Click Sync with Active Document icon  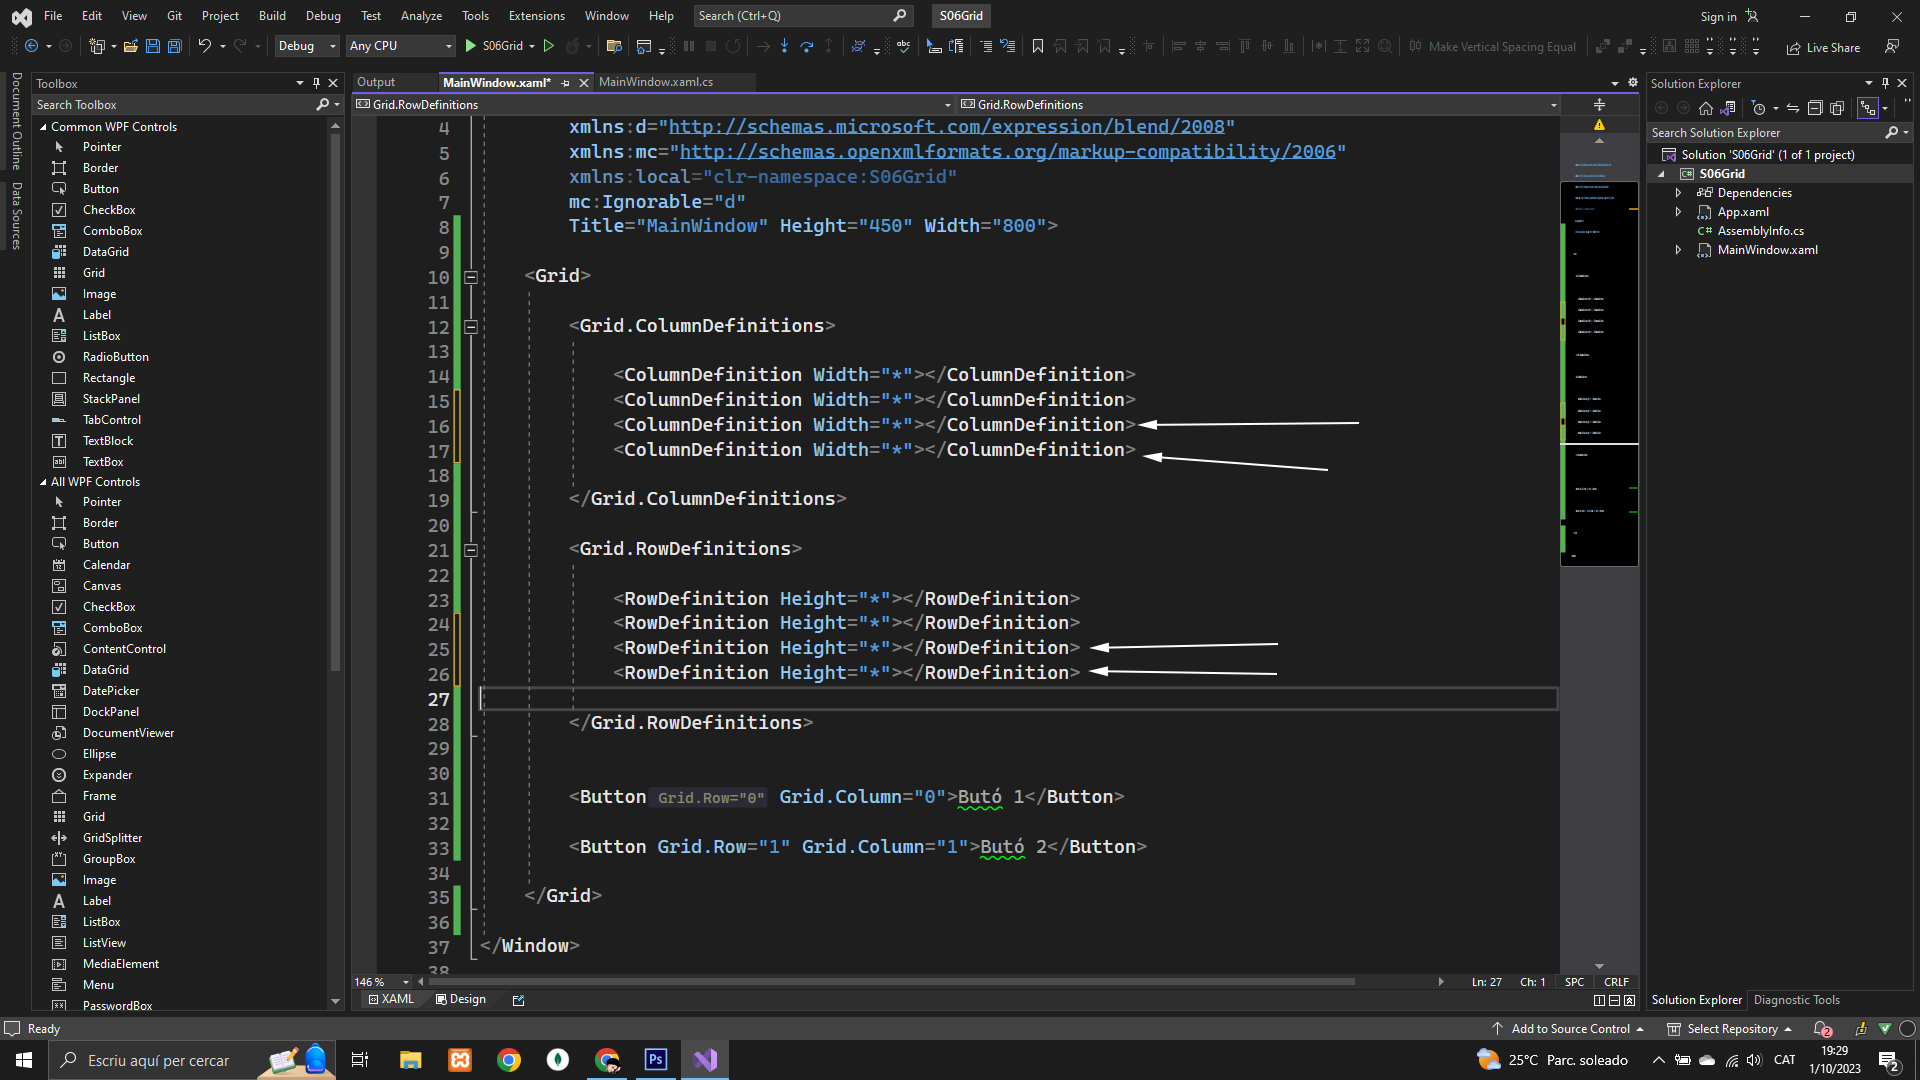1793,108
